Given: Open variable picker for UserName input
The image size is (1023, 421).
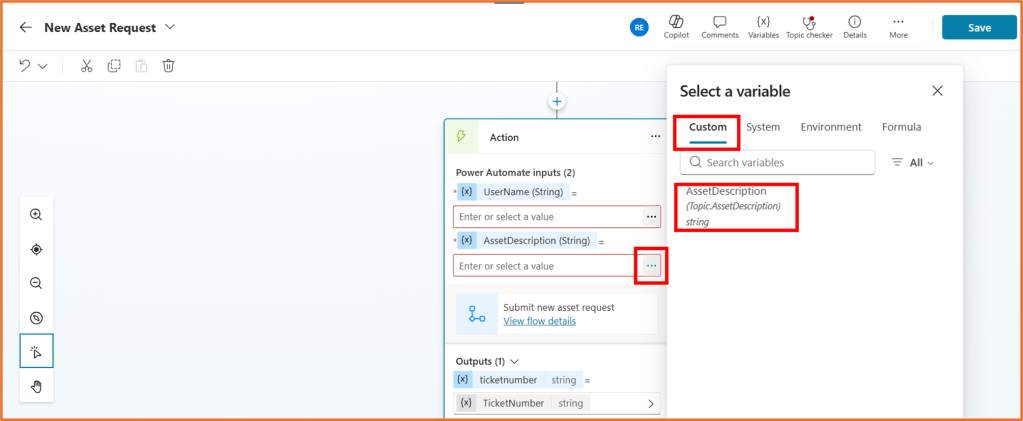Looking at the screenshot, I should pos(651,216).
